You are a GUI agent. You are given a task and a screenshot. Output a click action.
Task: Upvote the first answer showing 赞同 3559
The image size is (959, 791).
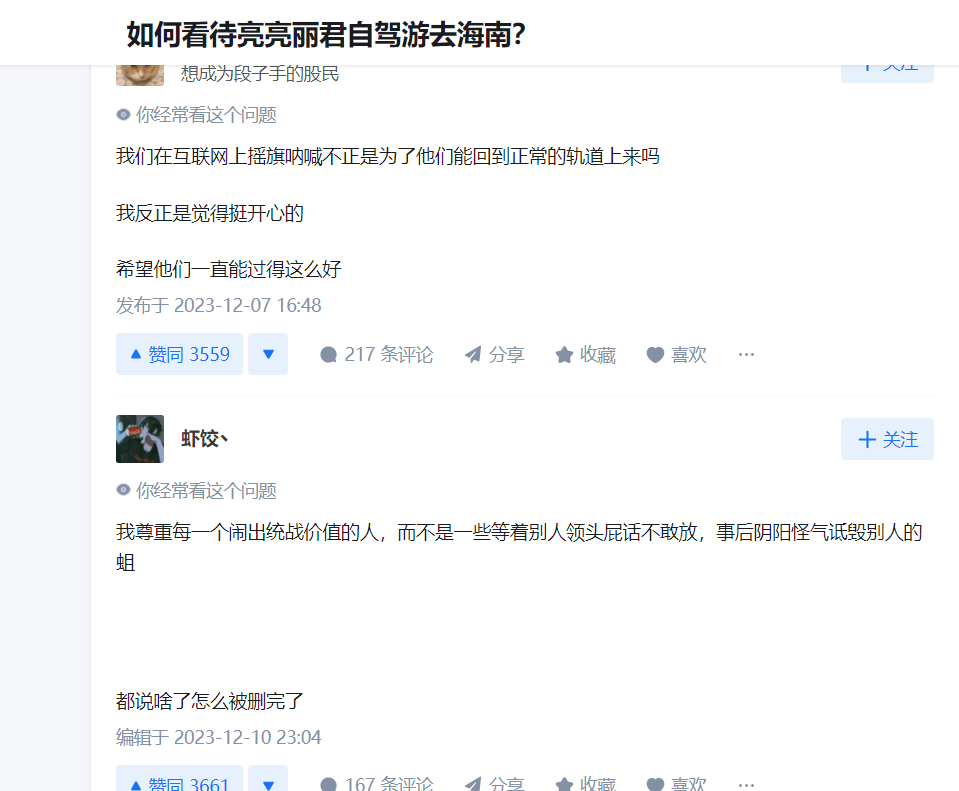(179, 354)
